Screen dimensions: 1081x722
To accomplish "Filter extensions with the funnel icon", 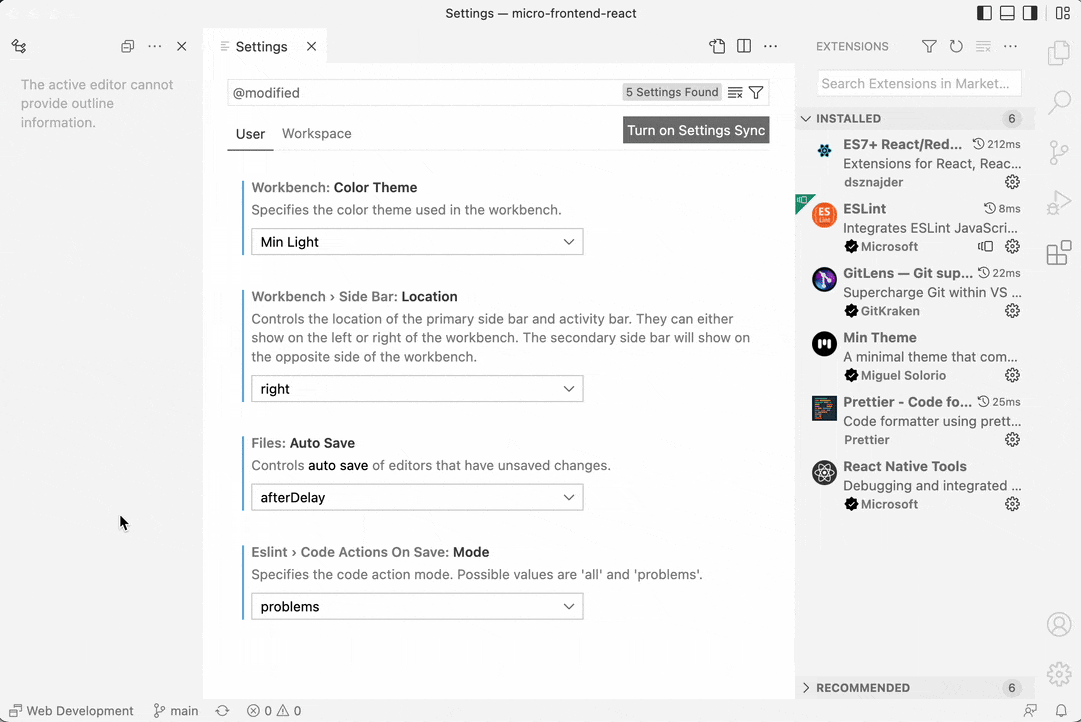I will coord(929,46).
